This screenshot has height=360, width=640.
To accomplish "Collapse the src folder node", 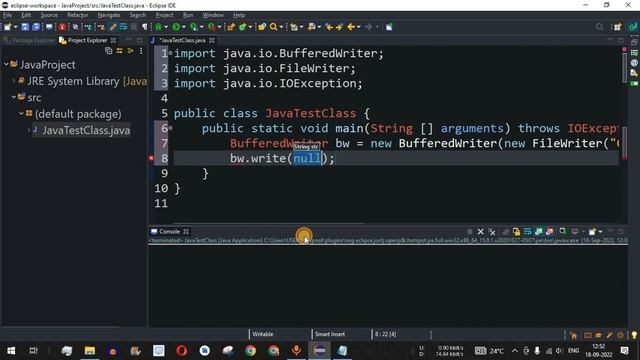I will coord(14,97).
